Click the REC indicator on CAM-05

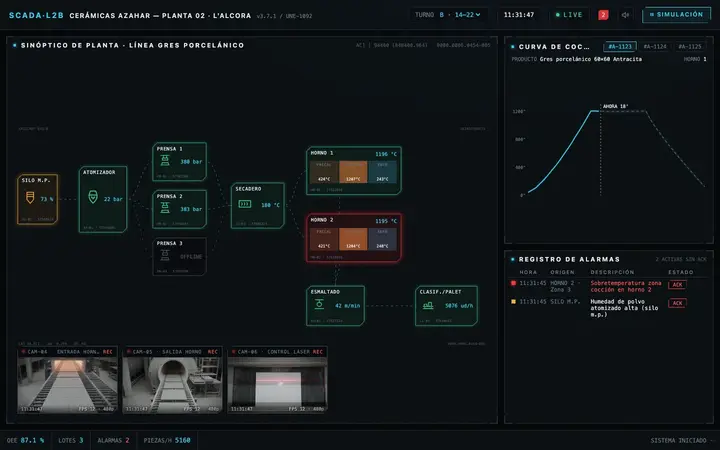click(x=213, y=352)
